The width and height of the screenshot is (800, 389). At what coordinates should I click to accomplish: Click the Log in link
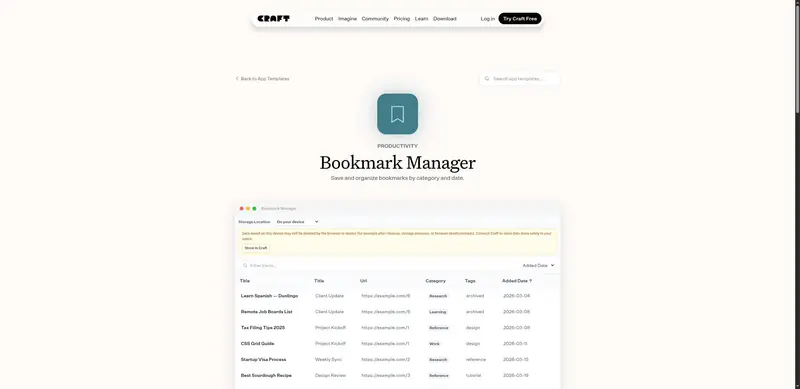(487, 18)
